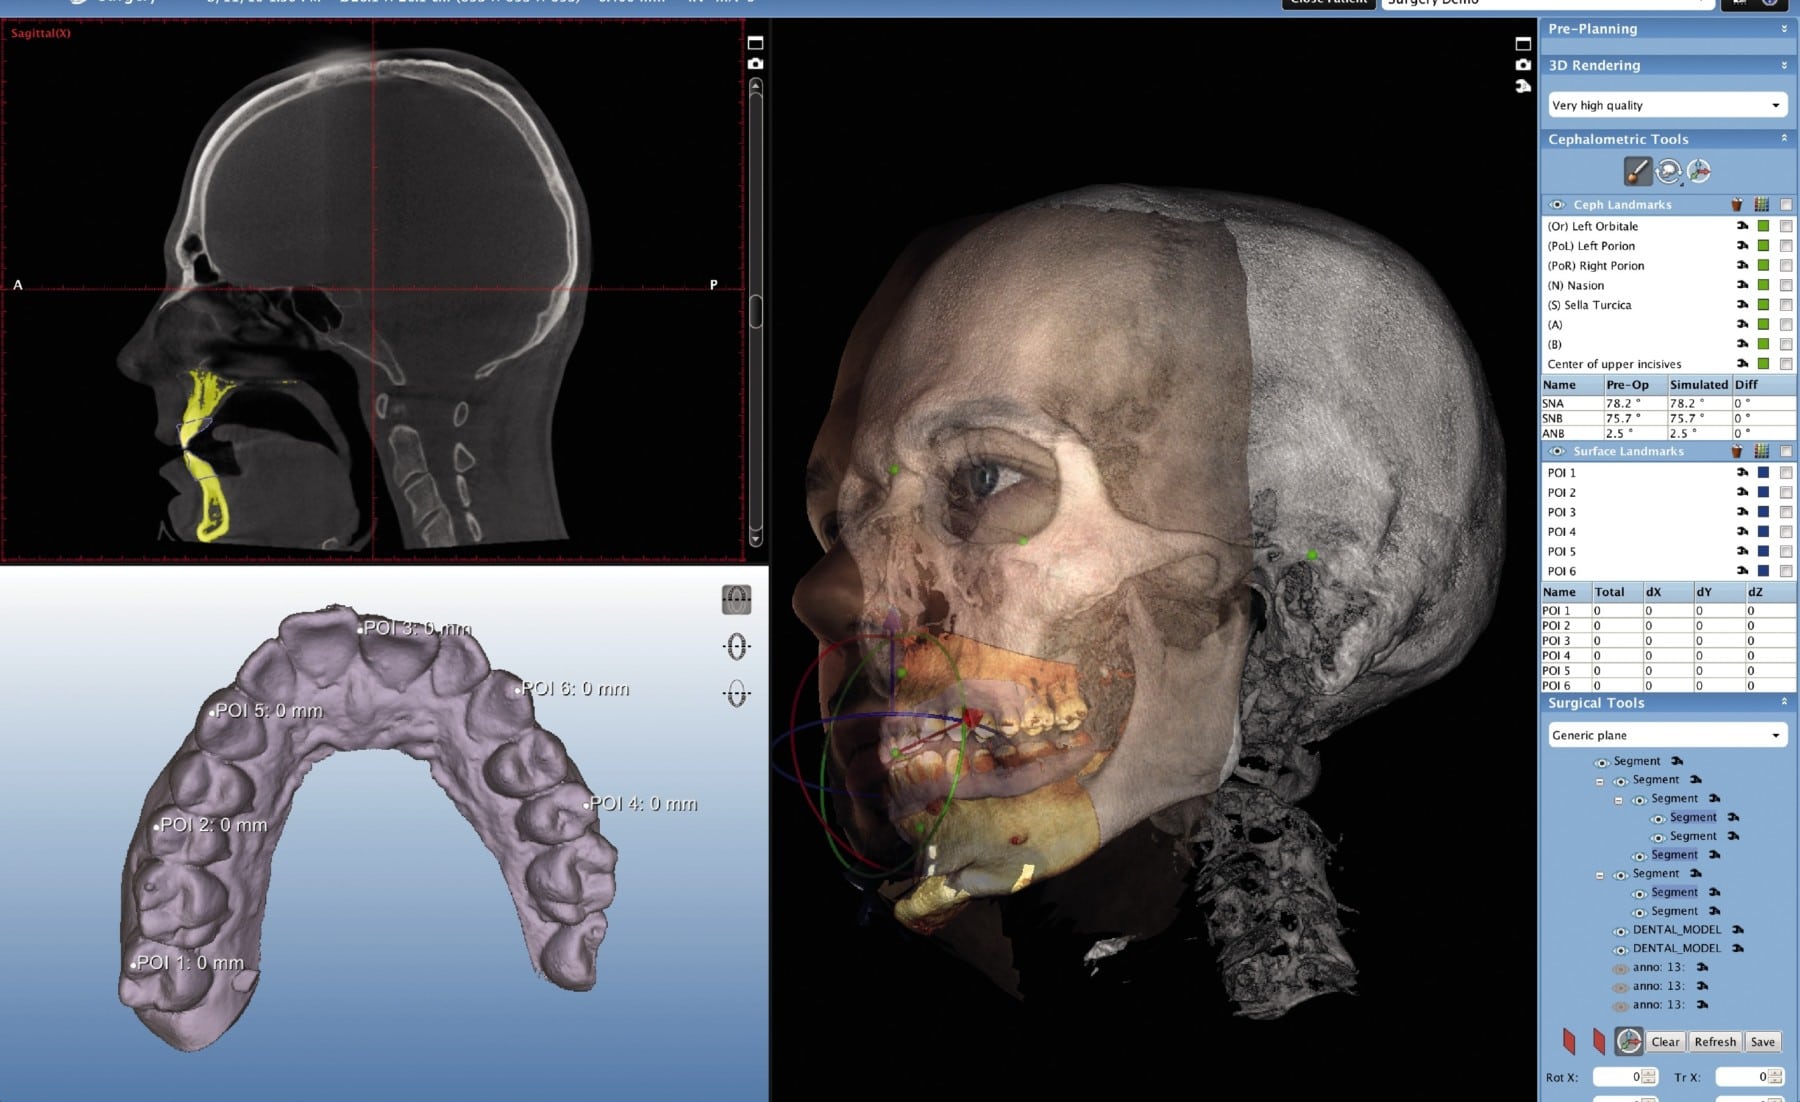Open the color grid icon for Surface Landmarks
Image resolution: width=1800 pixels, height=1102 pixels.
click(x=1761, y=451)
